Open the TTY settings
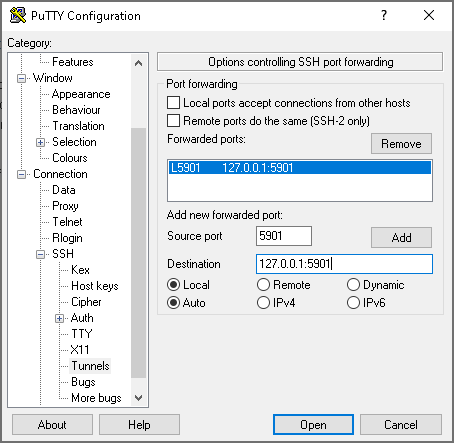454x443 pixels. [82, 334]
